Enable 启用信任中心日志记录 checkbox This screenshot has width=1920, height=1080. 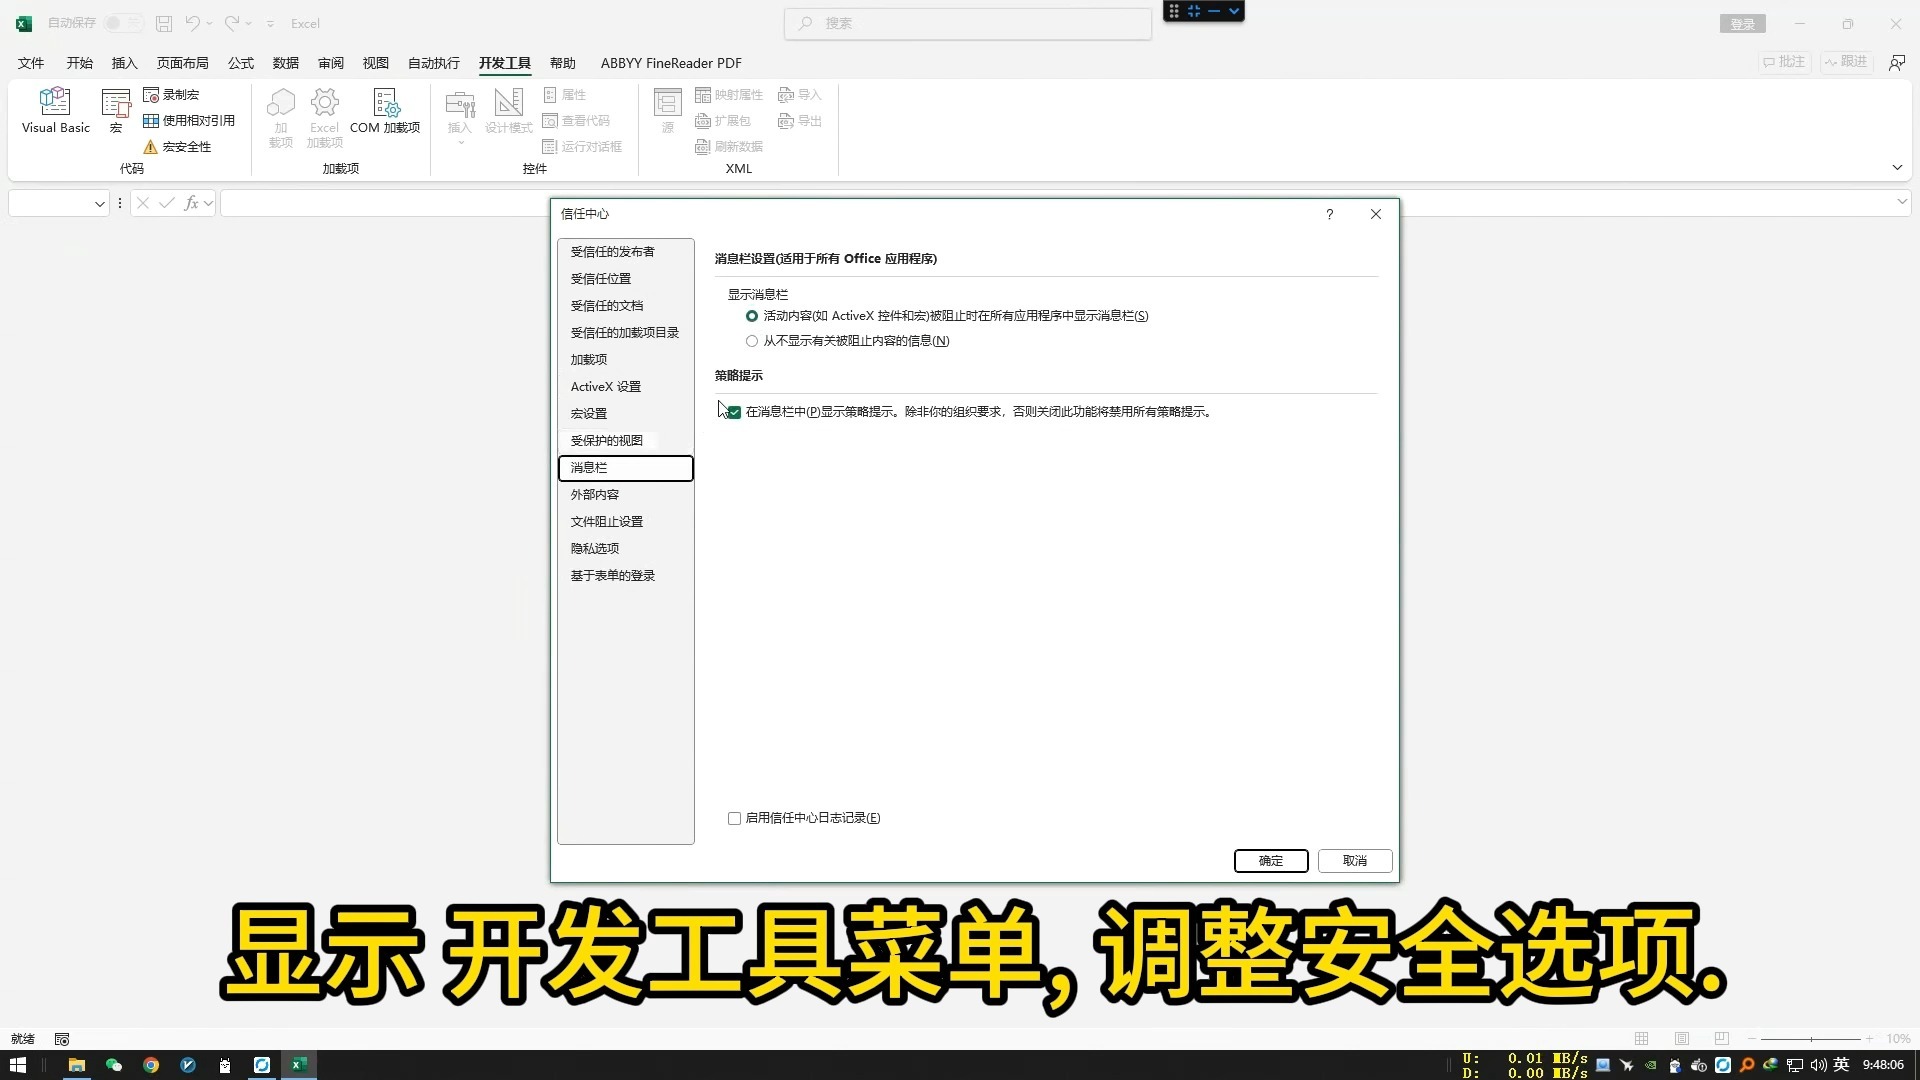734,818
